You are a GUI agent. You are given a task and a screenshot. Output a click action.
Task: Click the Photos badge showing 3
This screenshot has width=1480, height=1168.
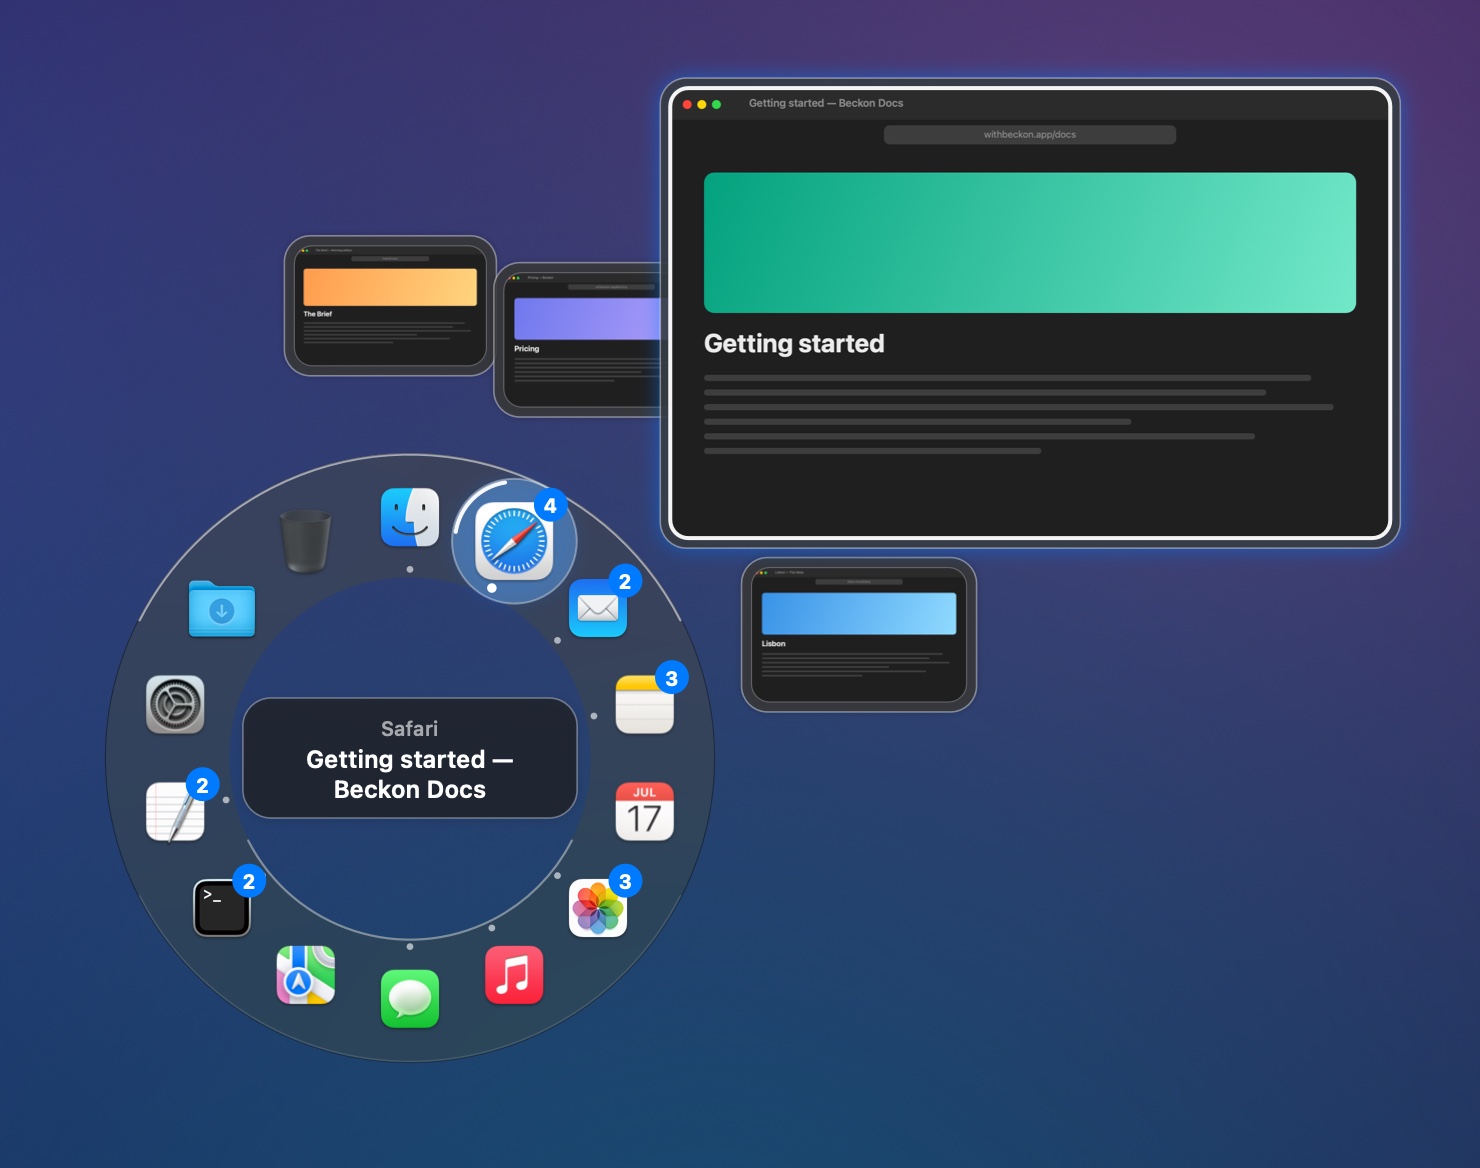(625, 881)
